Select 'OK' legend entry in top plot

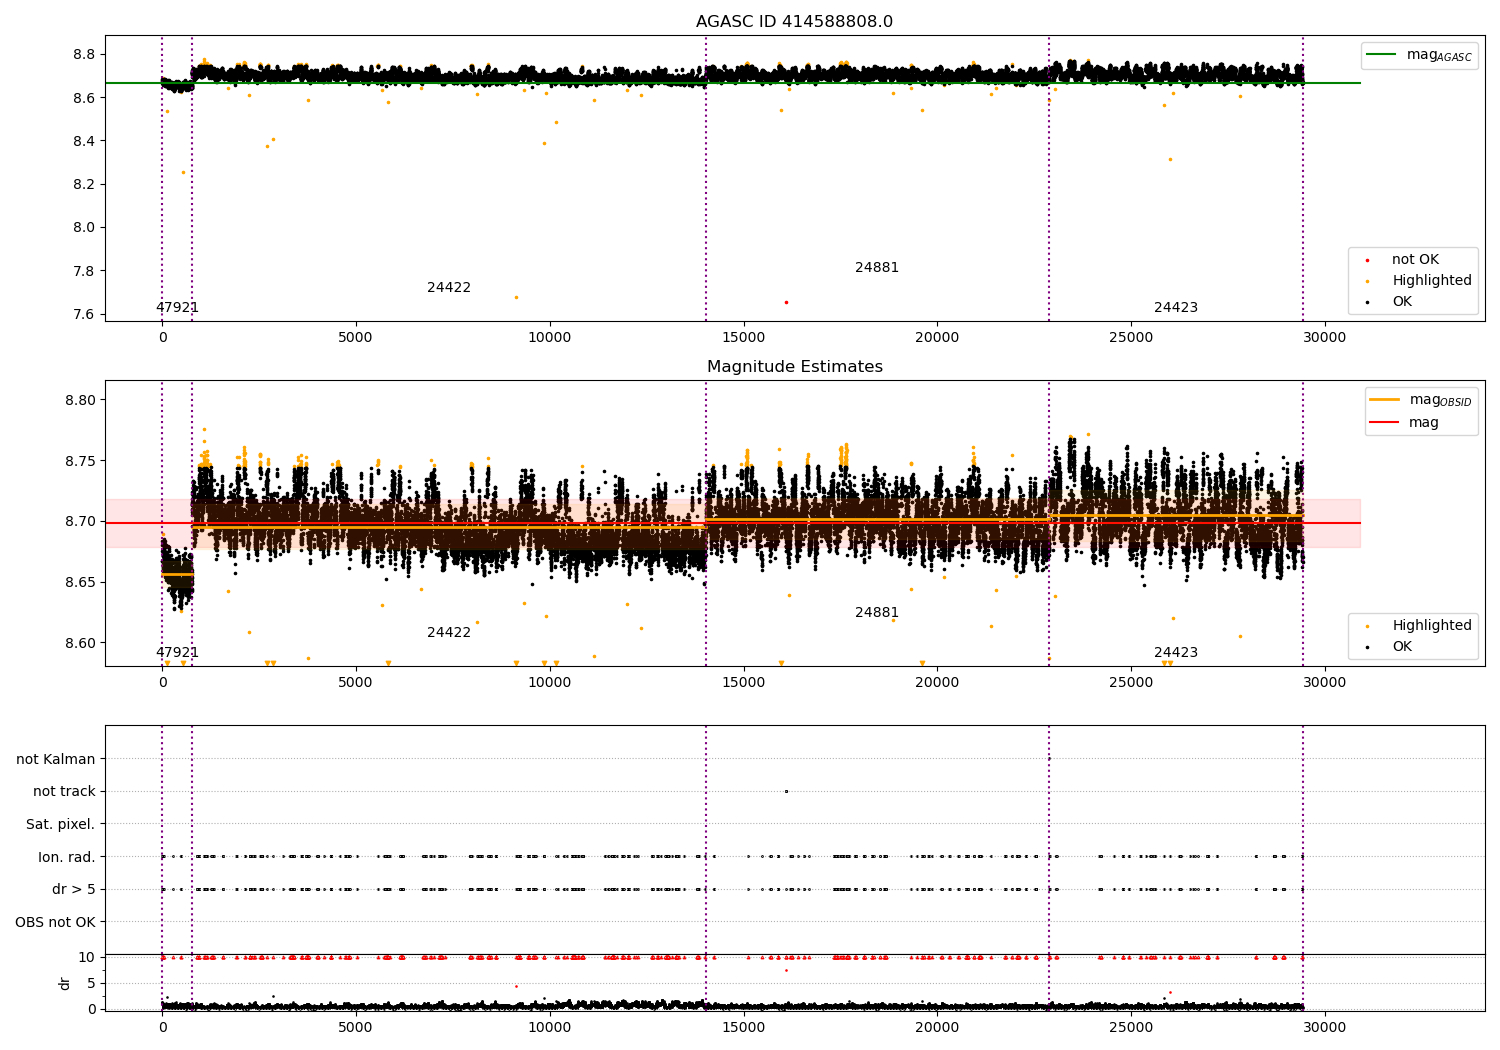click(x=1402, y=302)
